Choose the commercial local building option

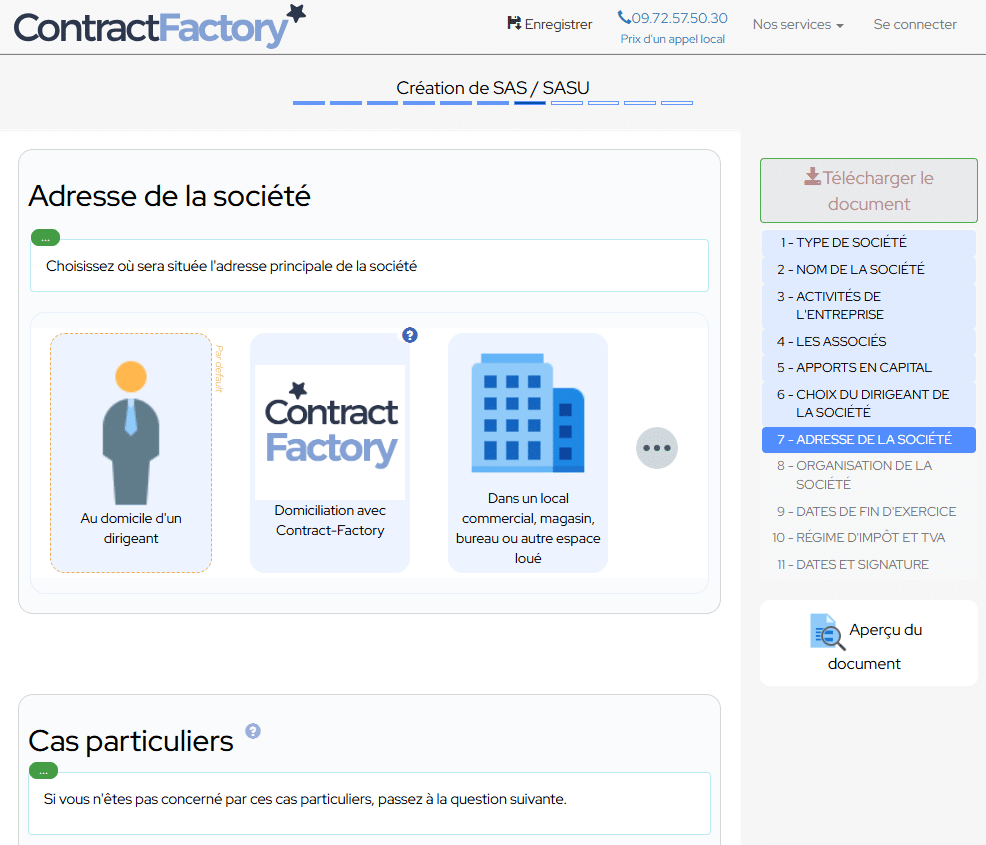click(527, 452)
